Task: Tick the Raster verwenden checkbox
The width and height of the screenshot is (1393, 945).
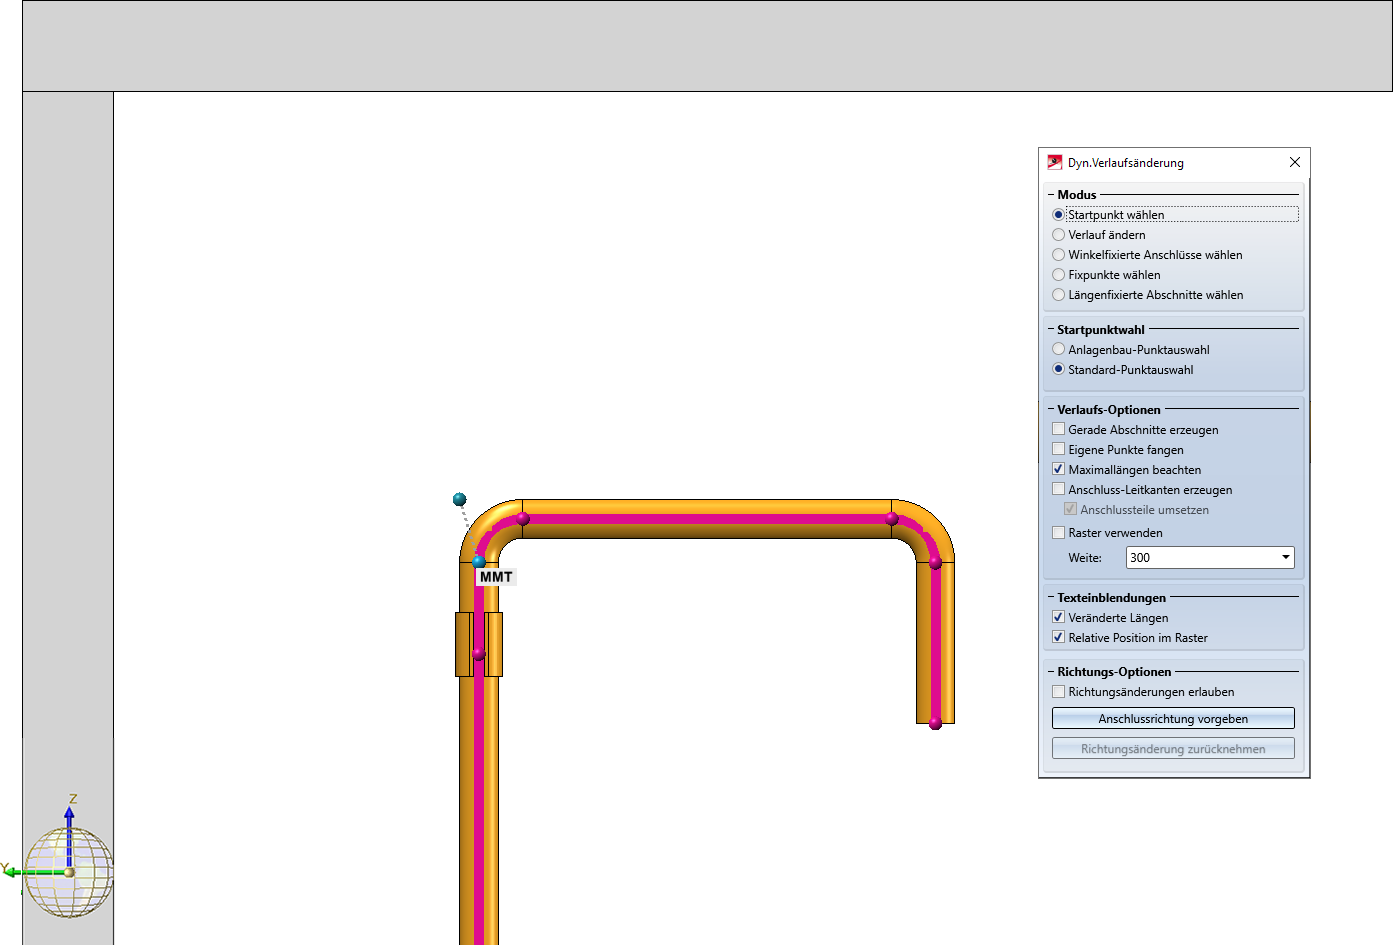Action: click(1058, 533)
